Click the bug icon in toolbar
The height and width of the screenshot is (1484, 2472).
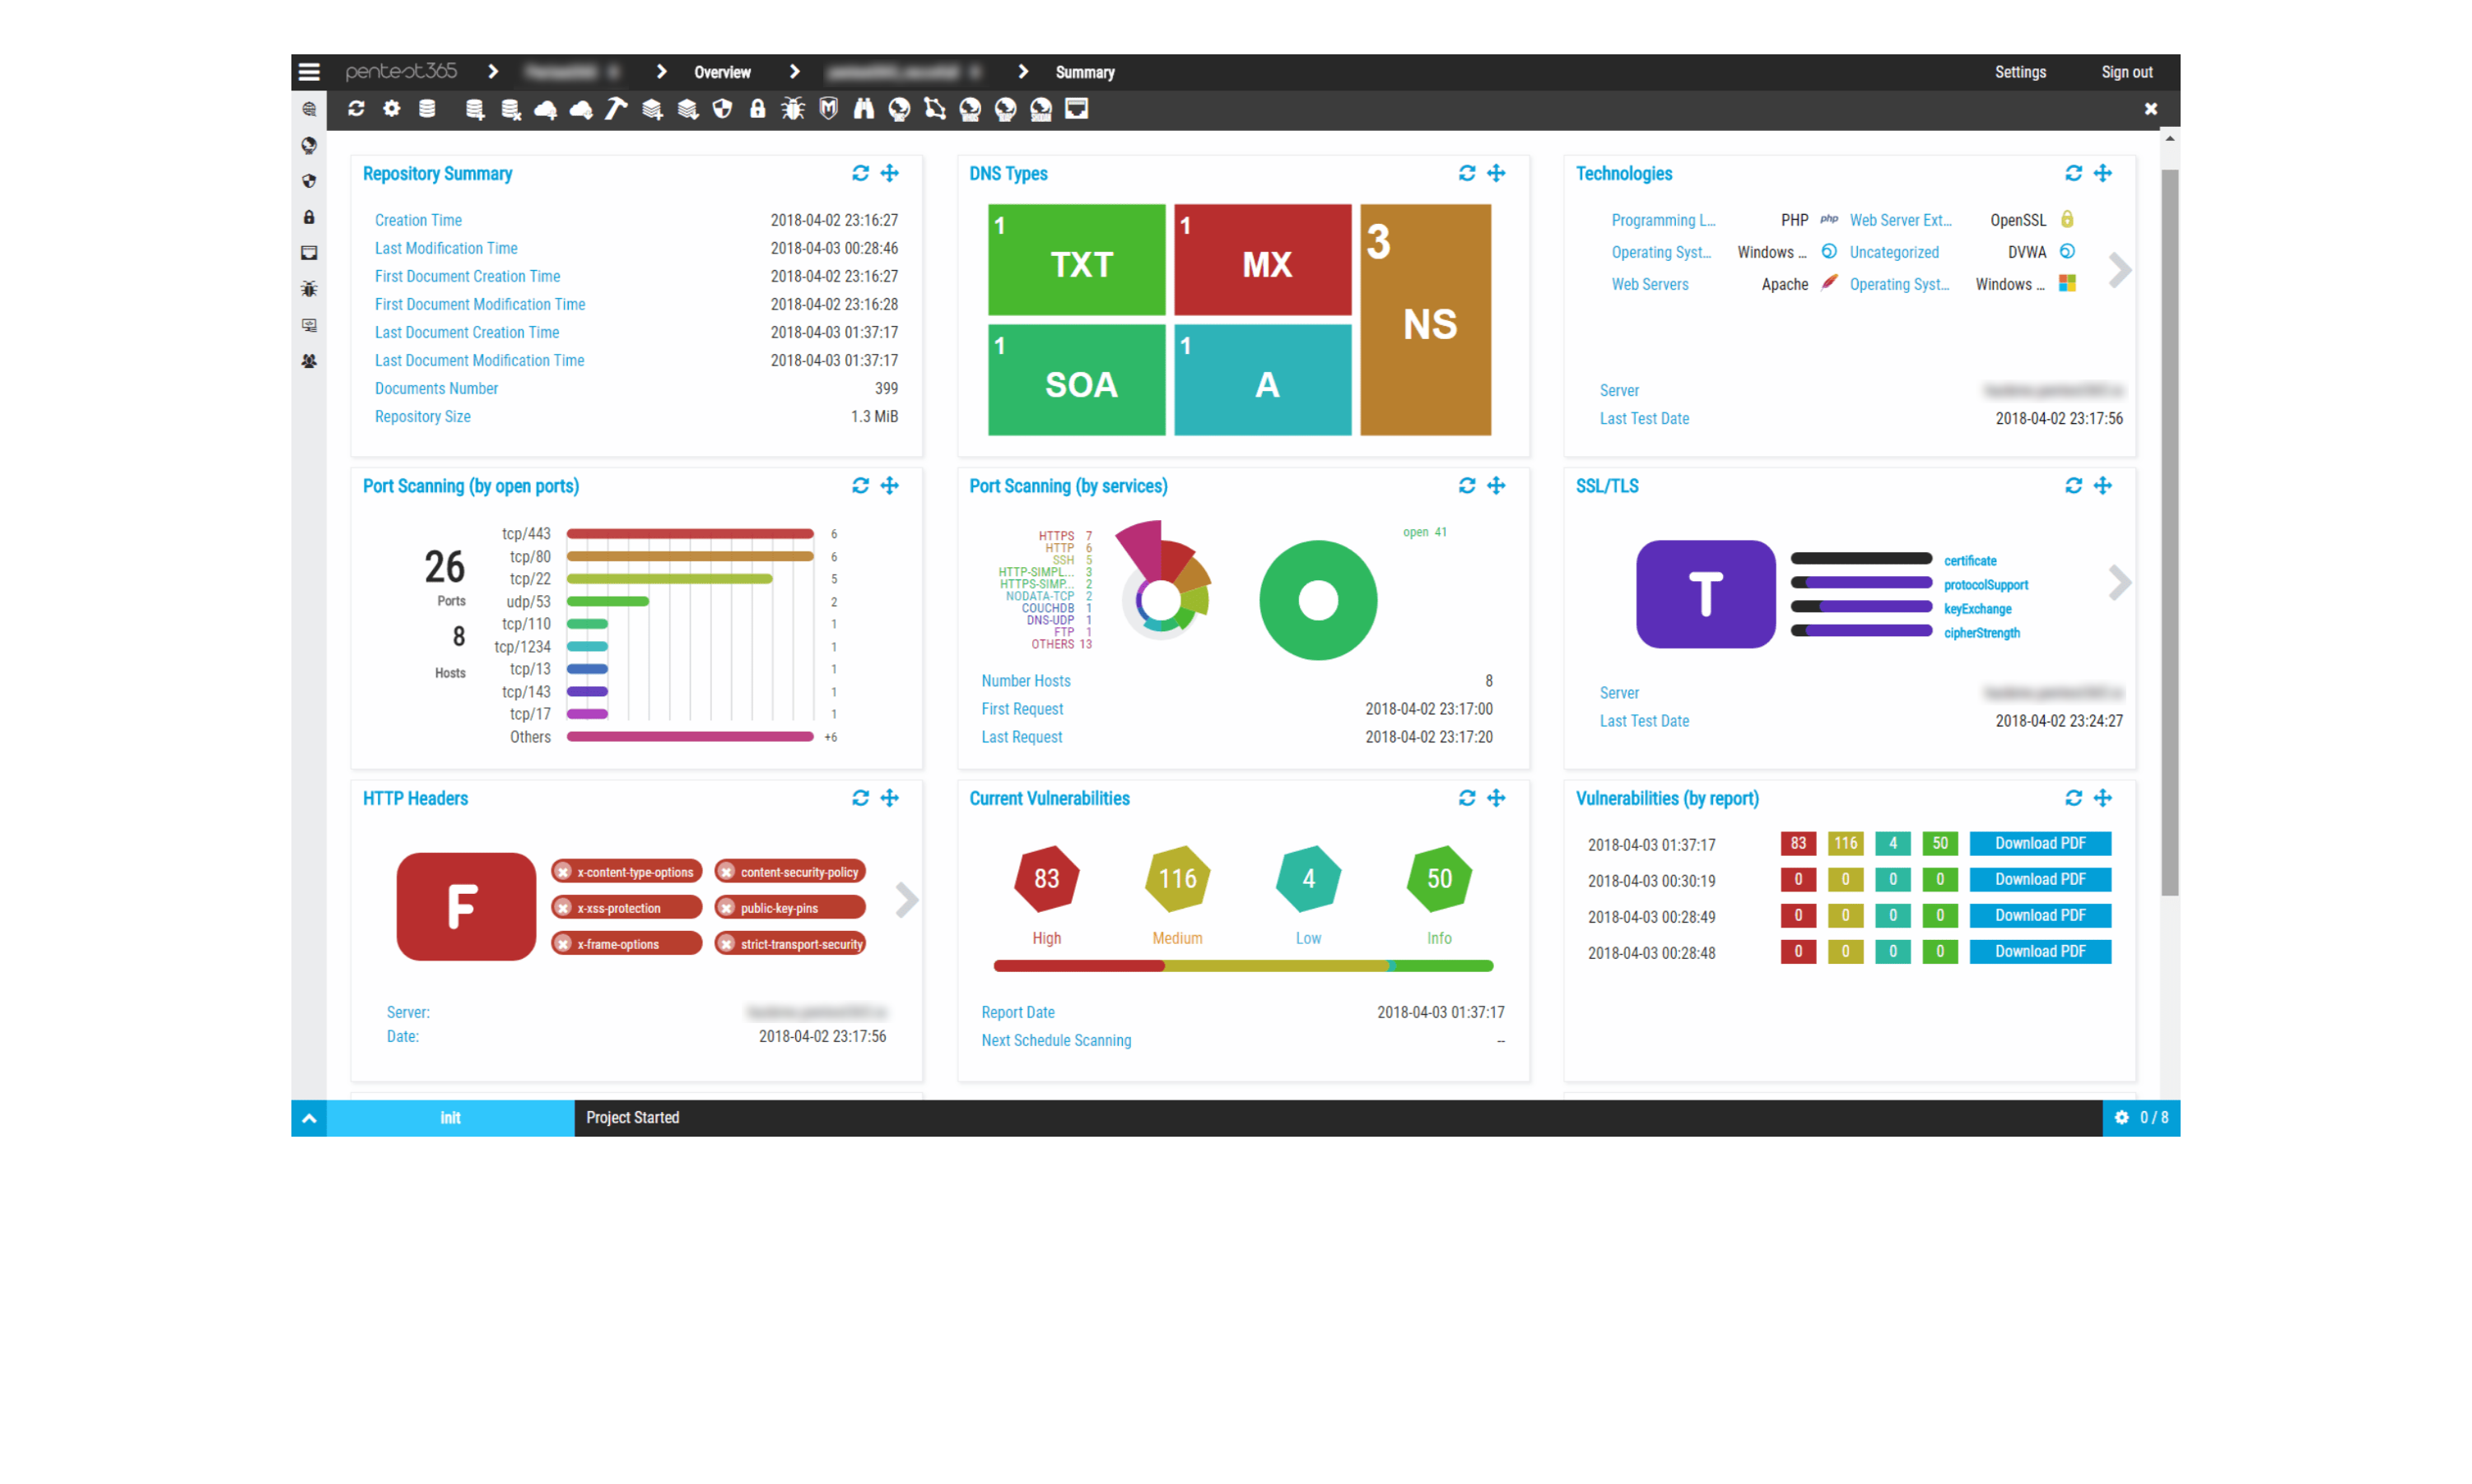793,108
